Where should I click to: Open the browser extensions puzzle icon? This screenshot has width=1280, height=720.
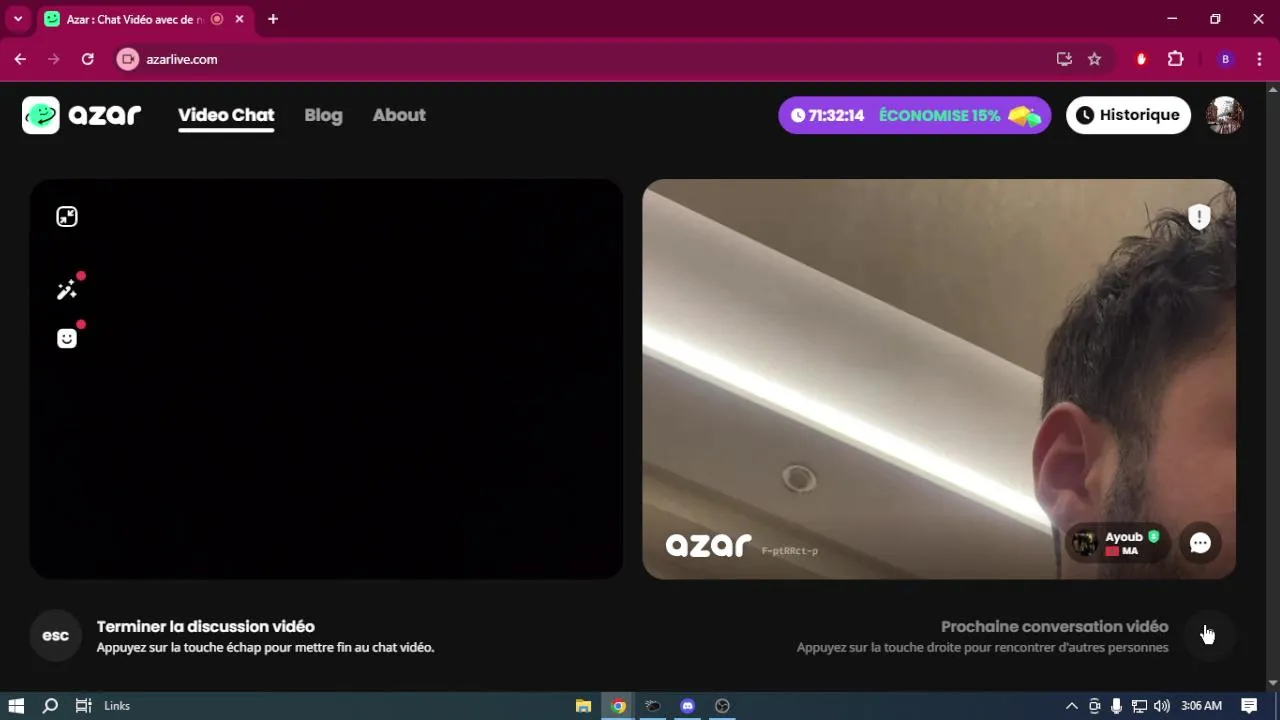(x=1175, y=59)
